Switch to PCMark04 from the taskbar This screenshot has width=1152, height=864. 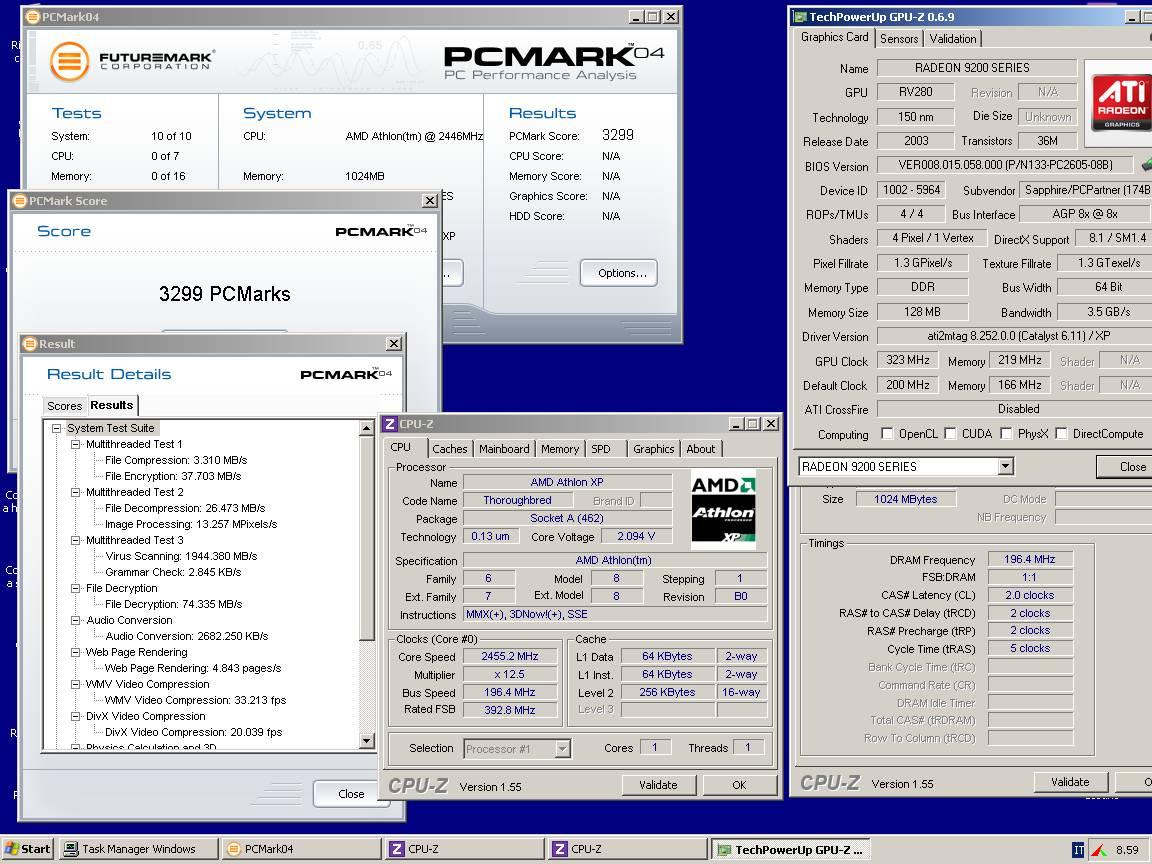(x=301, y=849)
